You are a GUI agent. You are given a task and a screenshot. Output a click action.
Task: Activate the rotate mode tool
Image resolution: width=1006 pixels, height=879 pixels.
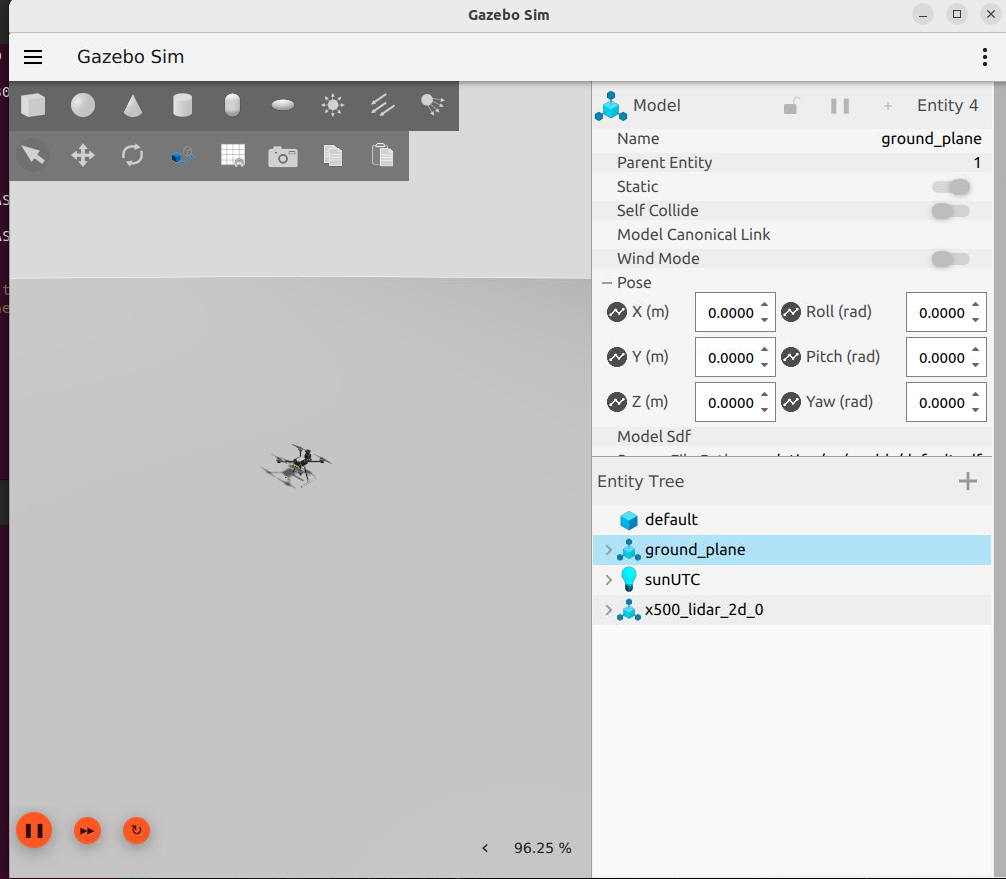tap(133, 155)
